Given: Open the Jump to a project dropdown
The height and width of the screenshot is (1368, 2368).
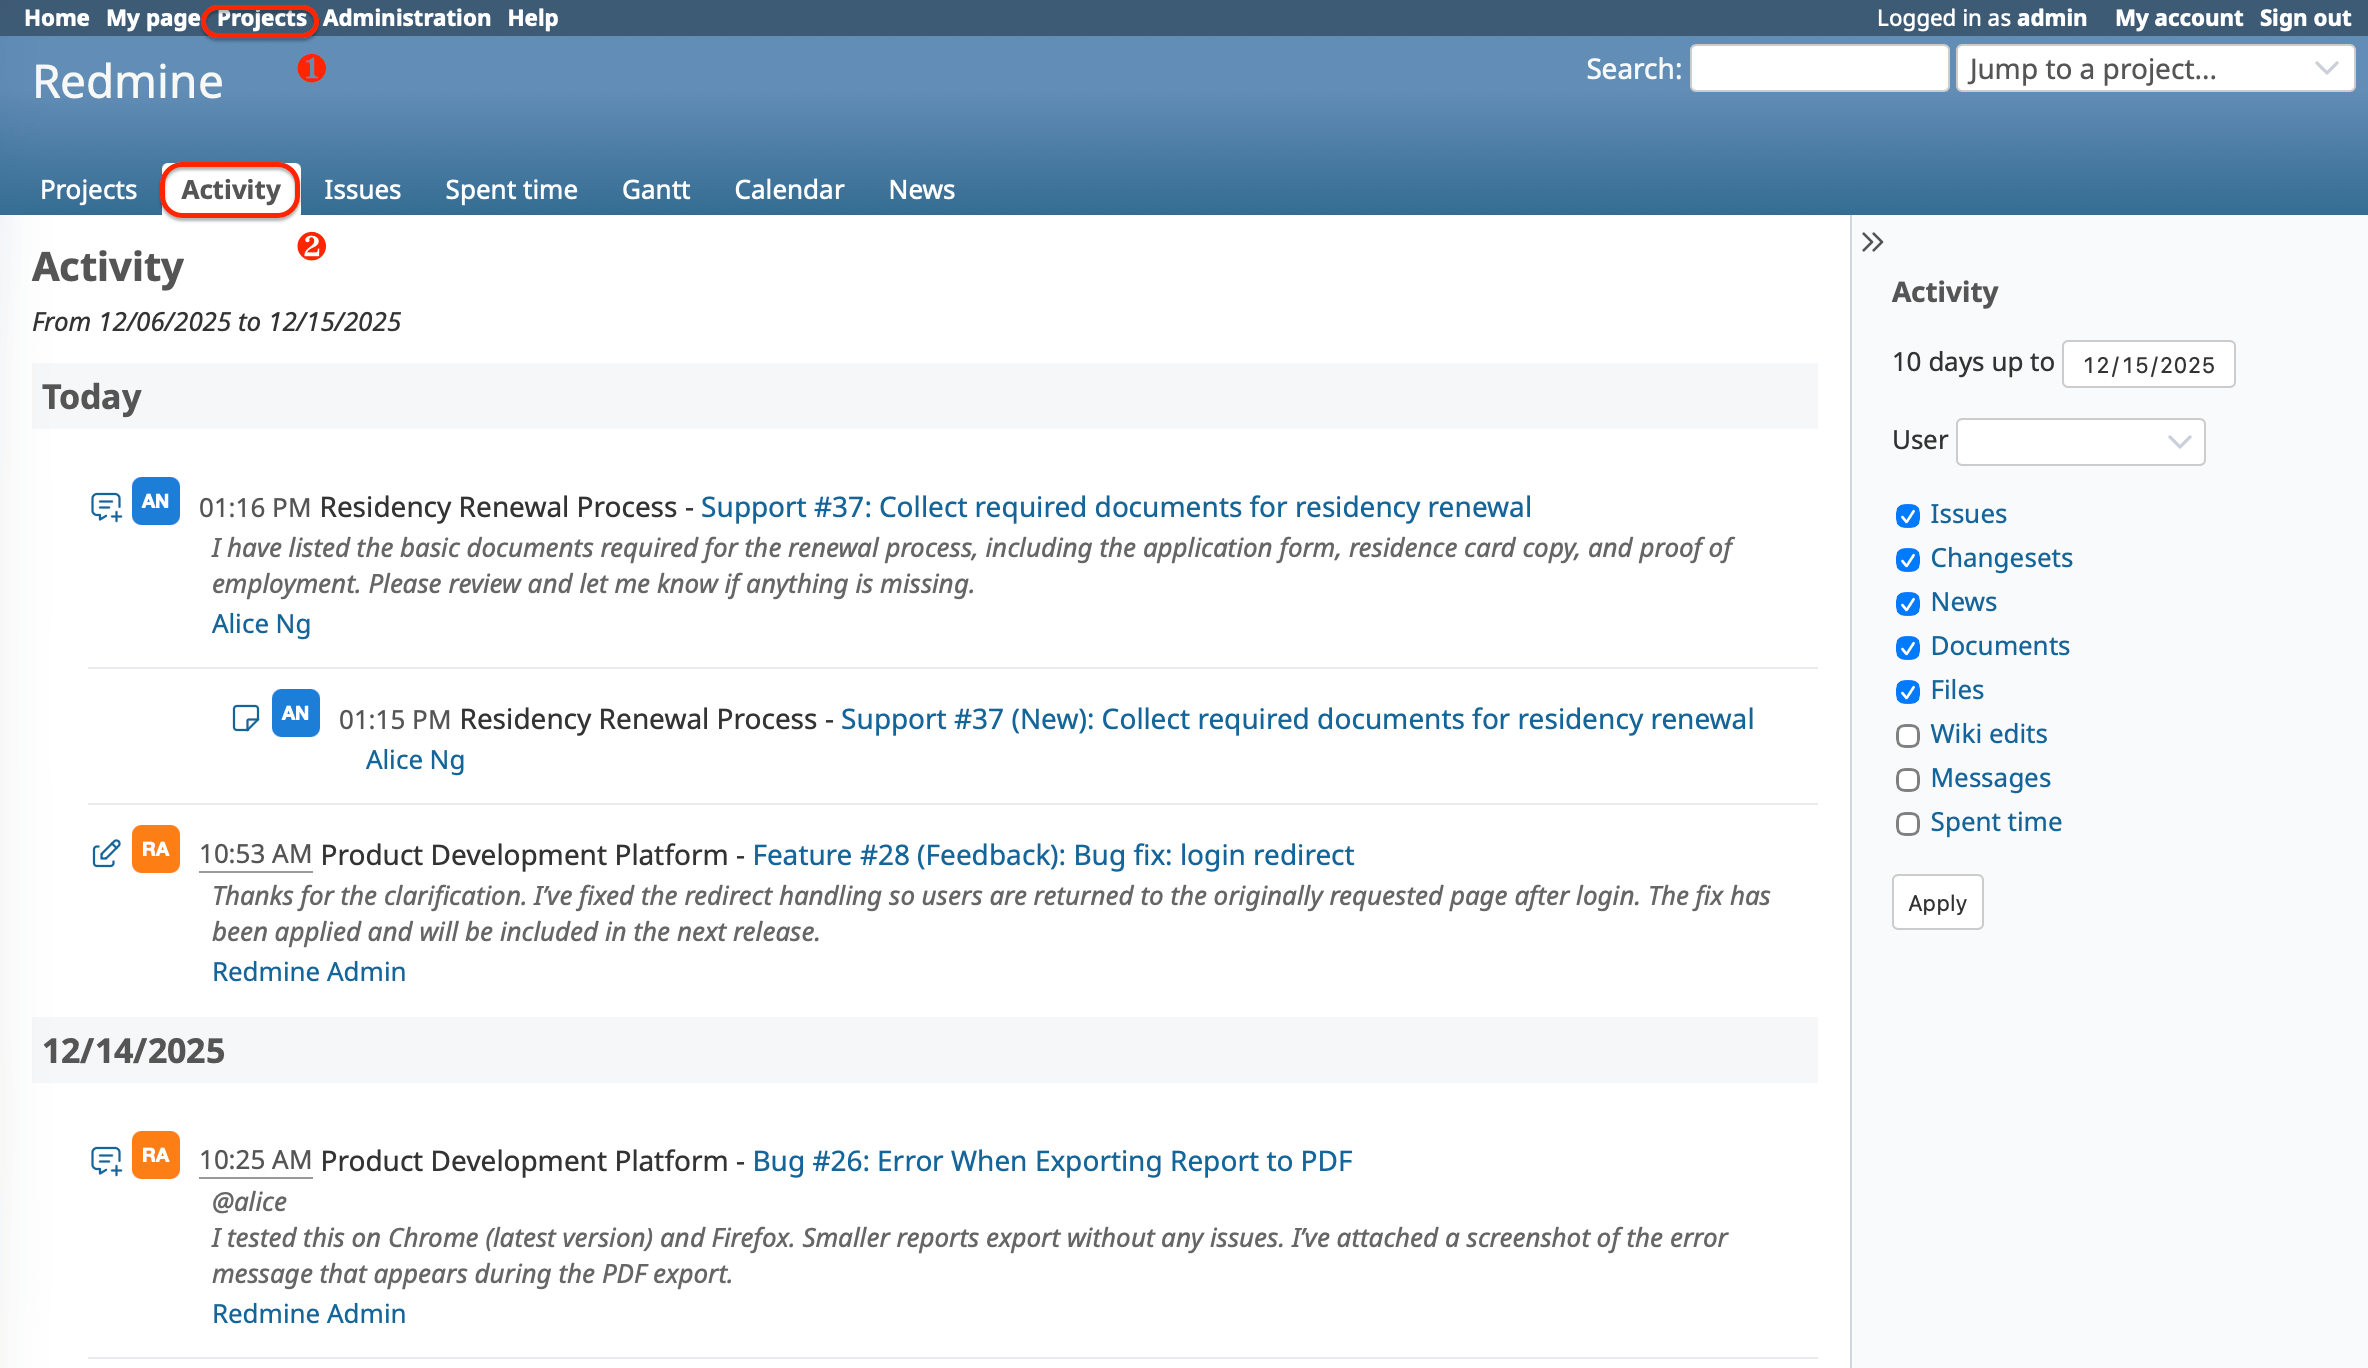Looking at the screenshot, I should click(x=2154, y=68).
